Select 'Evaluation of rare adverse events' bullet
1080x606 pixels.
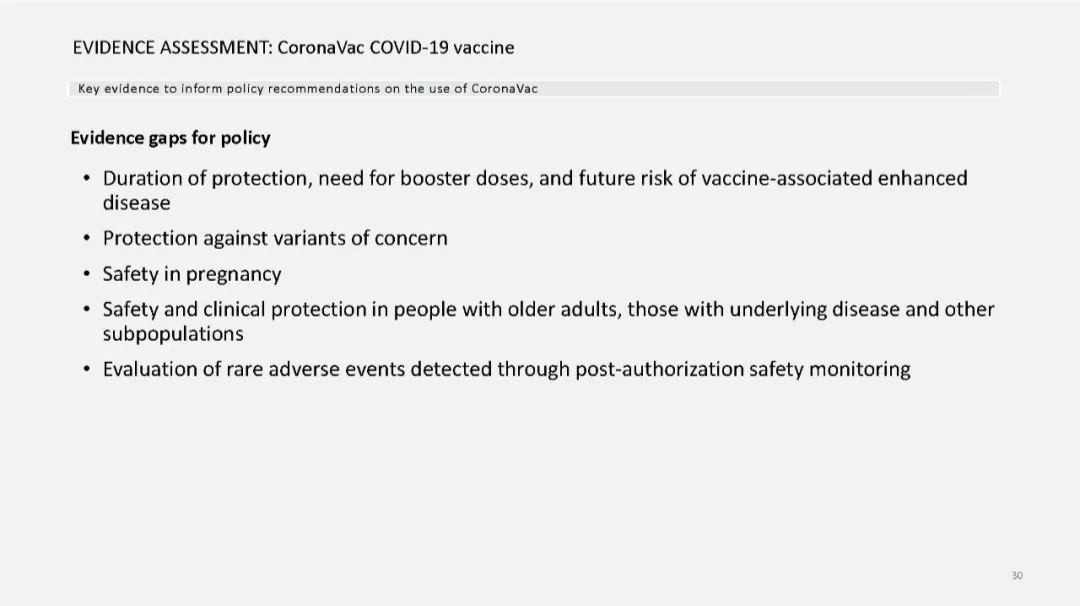(506, 369)
